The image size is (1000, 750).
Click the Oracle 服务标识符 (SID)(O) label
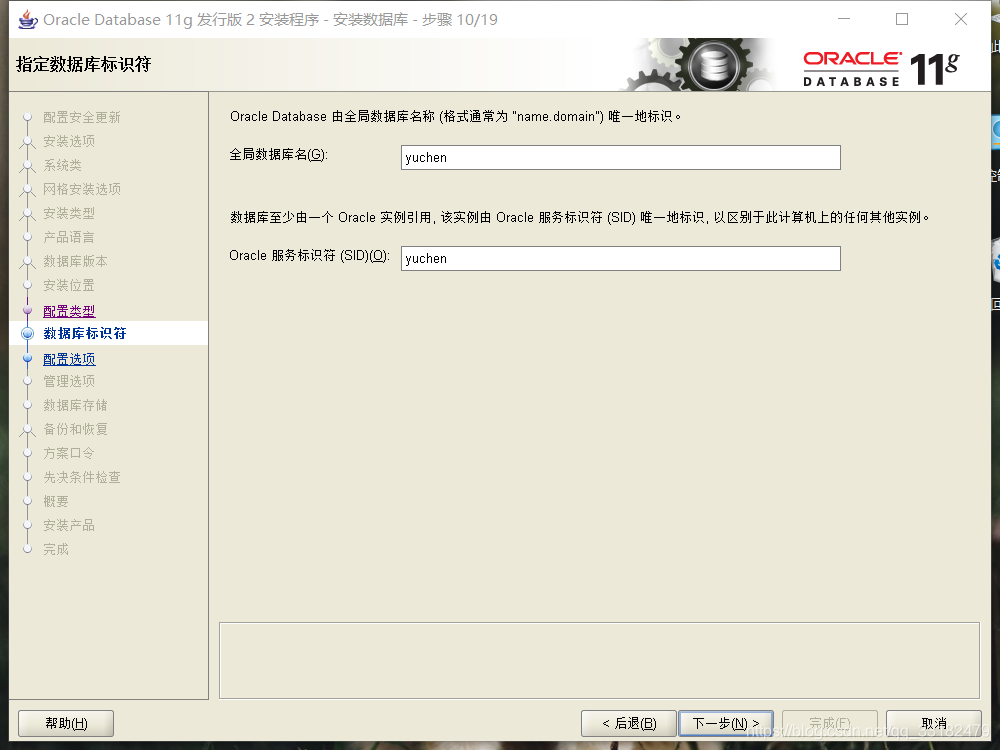[x=309, y=256]
